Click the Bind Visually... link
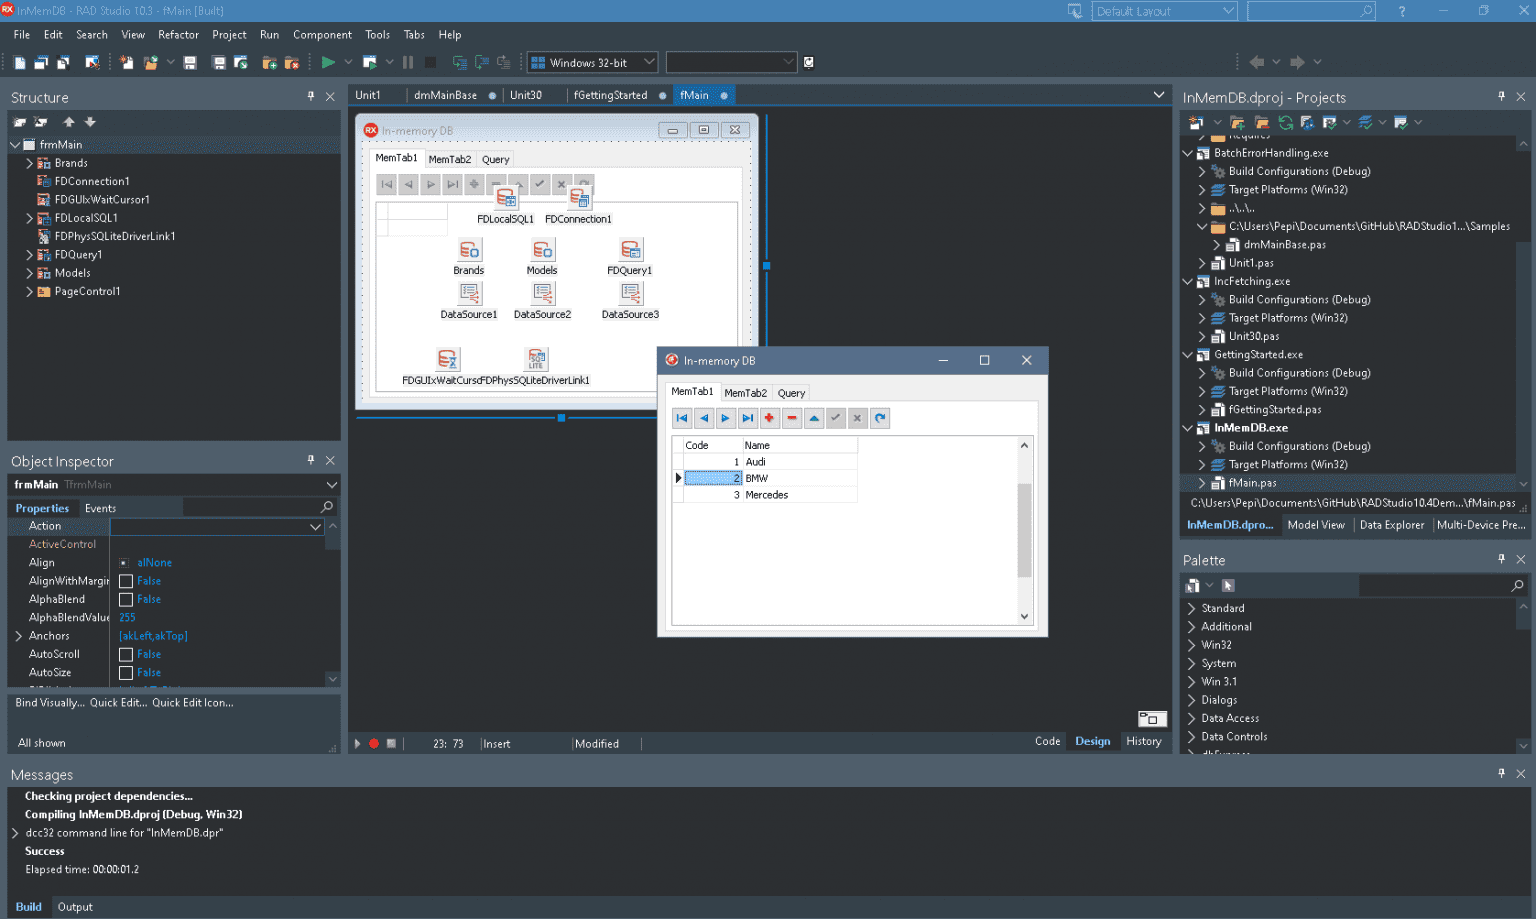The width and height of the screenshot is (1536, 919). coord(50,702)
